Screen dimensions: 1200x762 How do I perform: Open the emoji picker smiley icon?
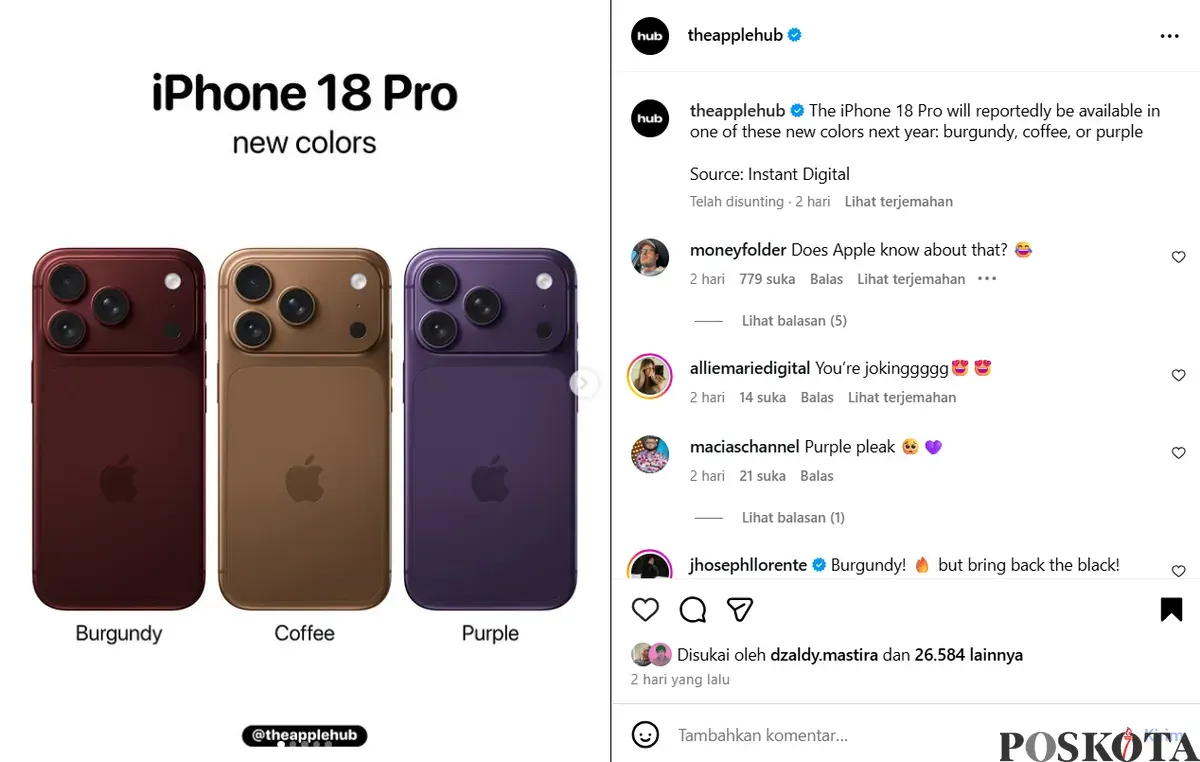646,735
